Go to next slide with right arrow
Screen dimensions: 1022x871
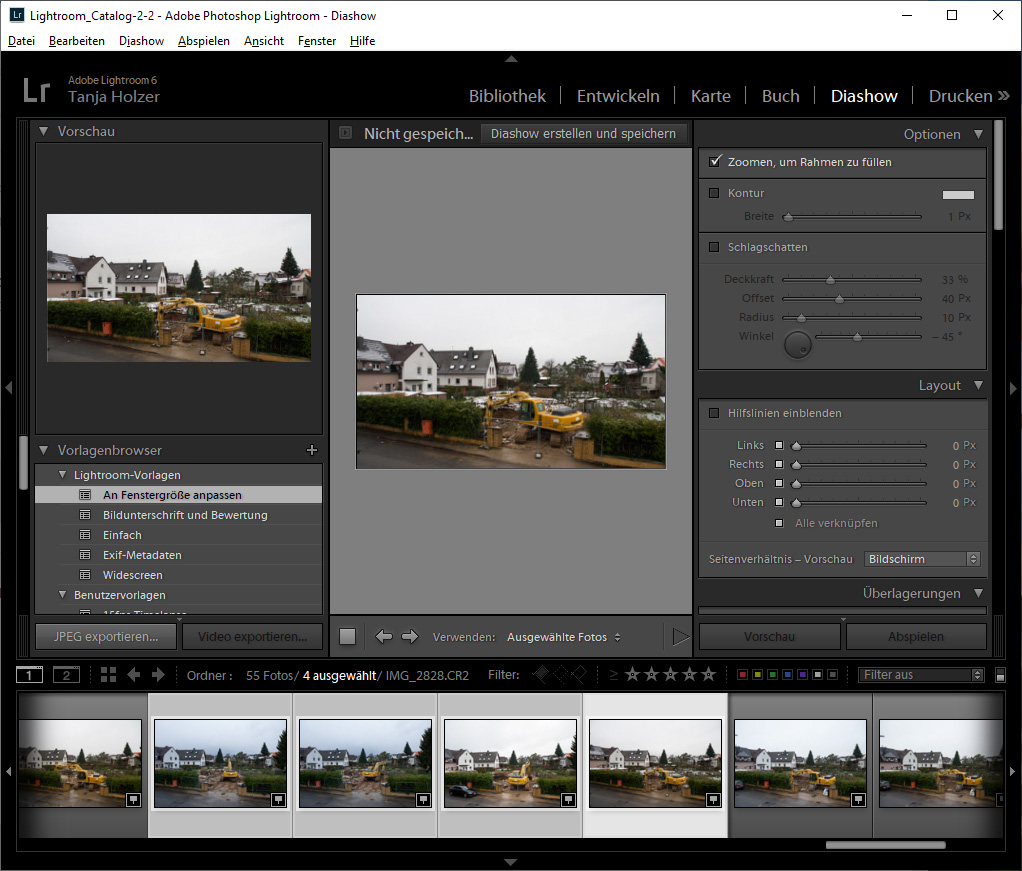(x=409, y=637)
